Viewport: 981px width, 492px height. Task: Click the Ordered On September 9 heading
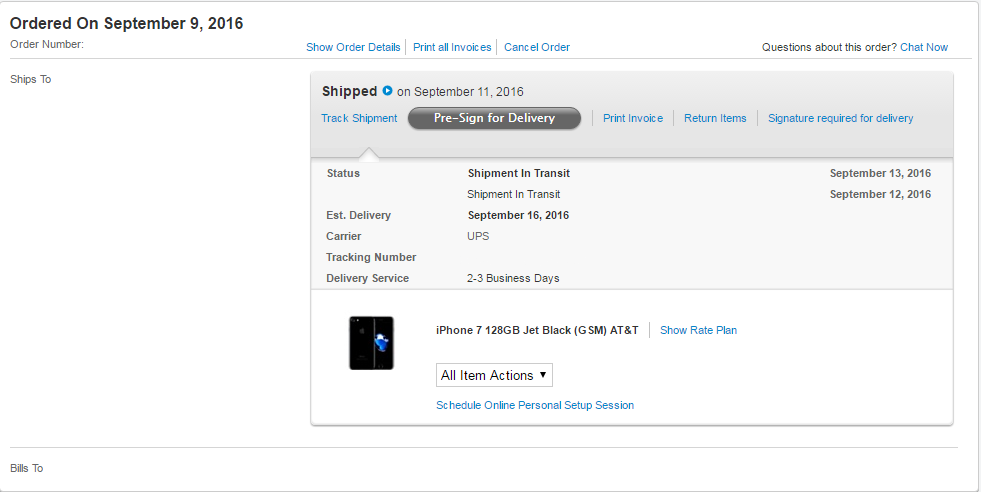pyautogui.click(x=126, y=23)
